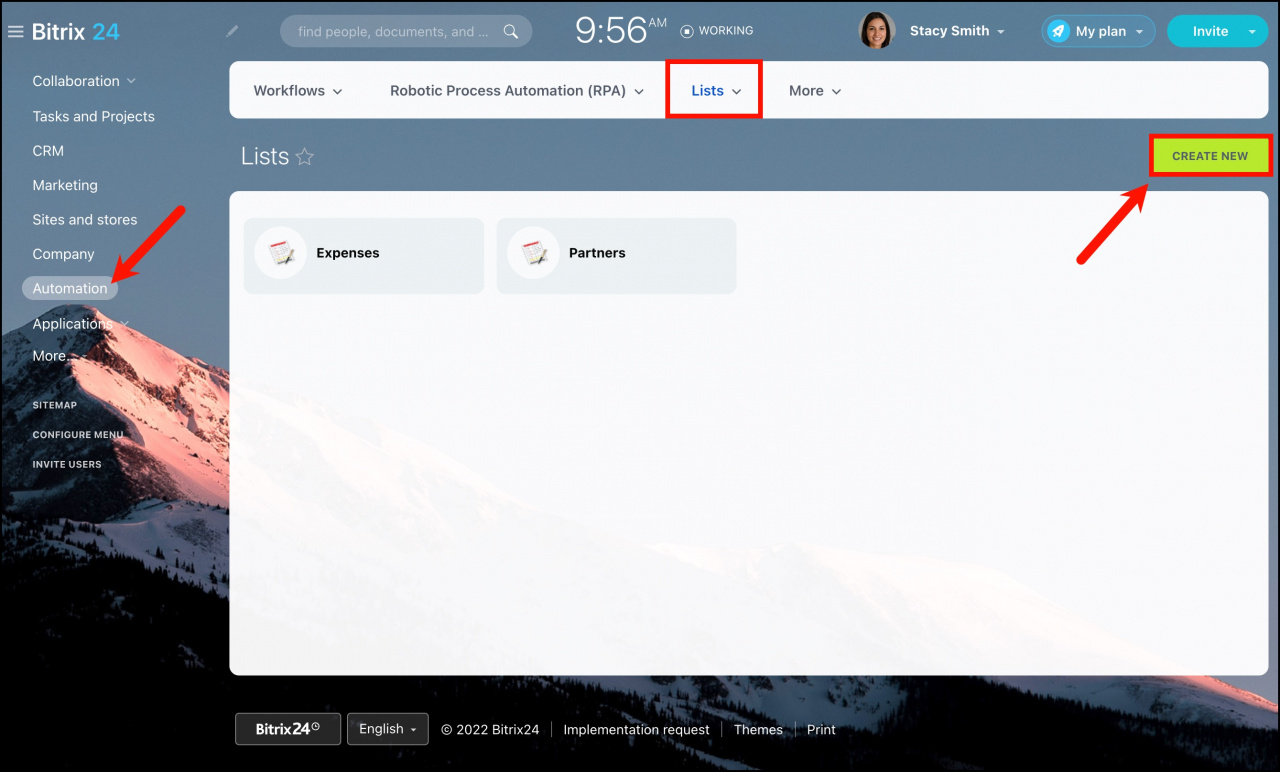Click the Create New button

pos(1210,156)
